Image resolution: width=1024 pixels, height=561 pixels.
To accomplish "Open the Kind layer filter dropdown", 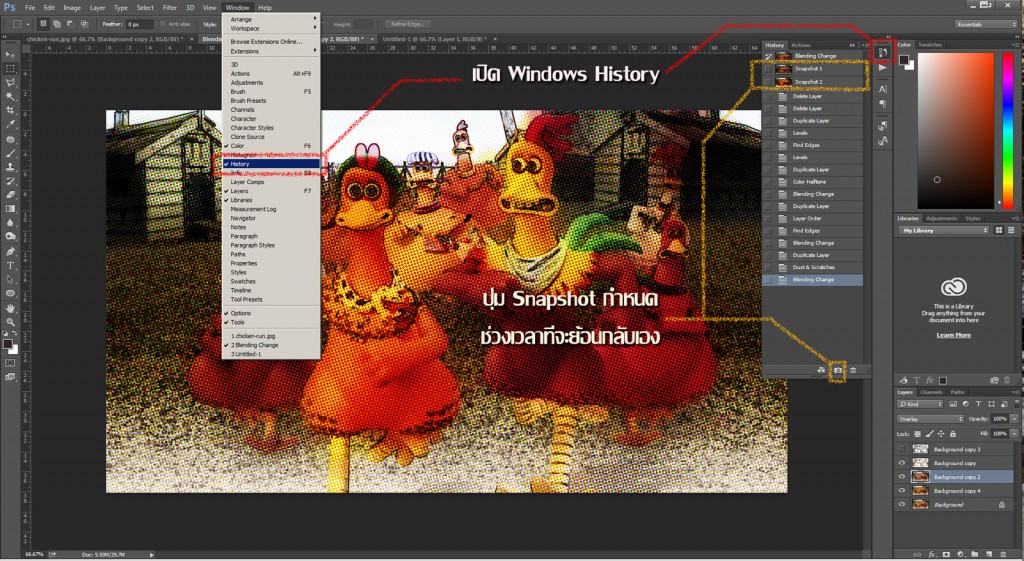I will [x=919, y=404].
